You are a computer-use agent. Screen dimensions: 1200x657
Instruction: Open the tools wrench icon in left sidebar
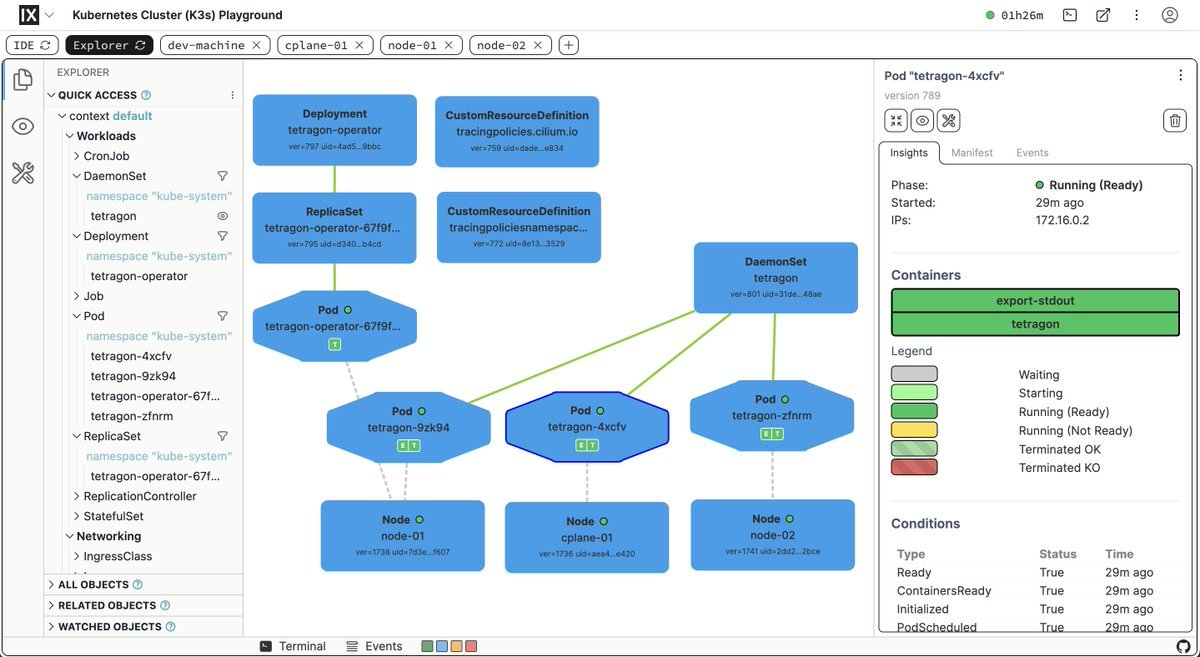[23, 173]
